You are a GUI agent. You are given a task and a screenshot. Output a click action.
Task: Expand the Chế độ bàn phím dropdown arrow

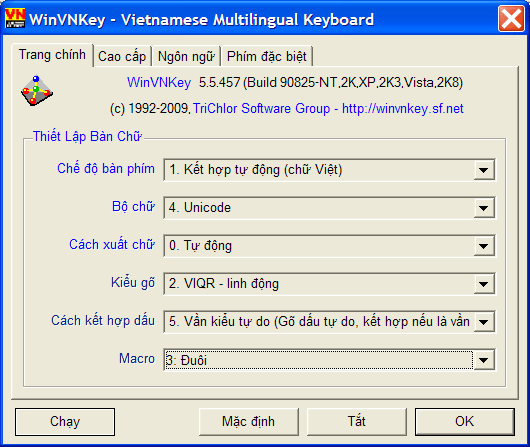[484, 170]
